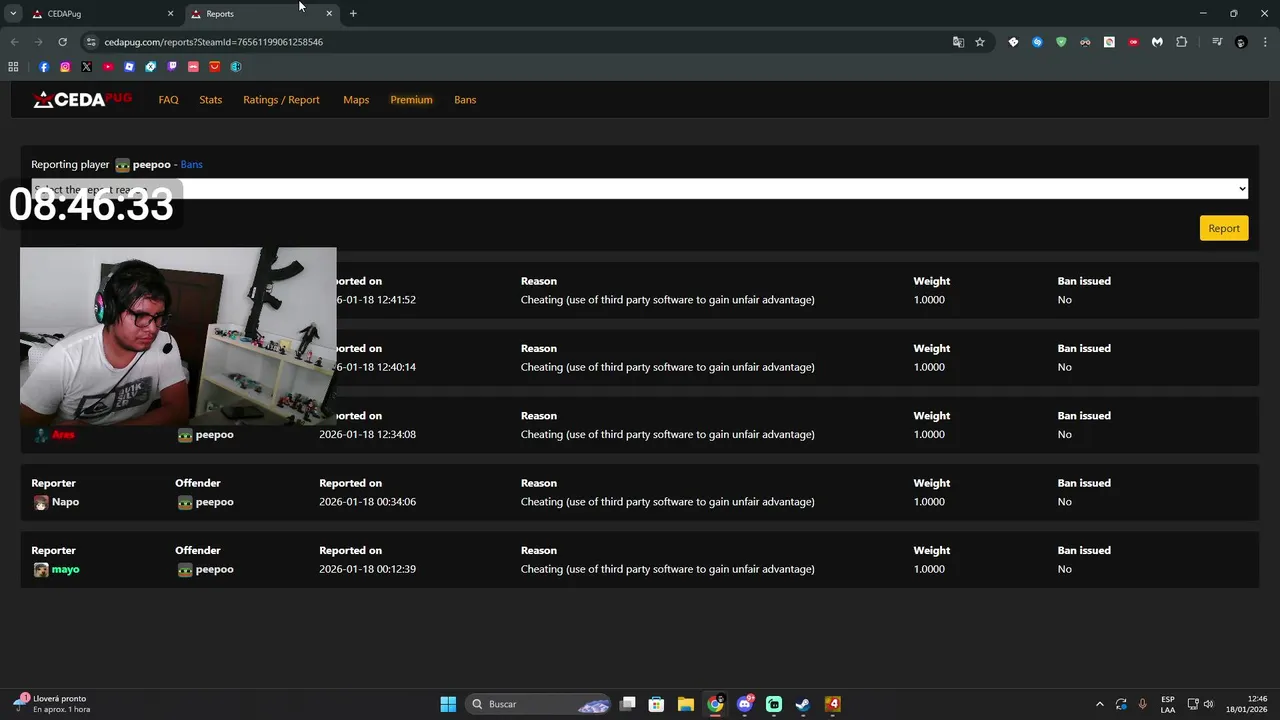Bookmark this page with the star icon

980,42
